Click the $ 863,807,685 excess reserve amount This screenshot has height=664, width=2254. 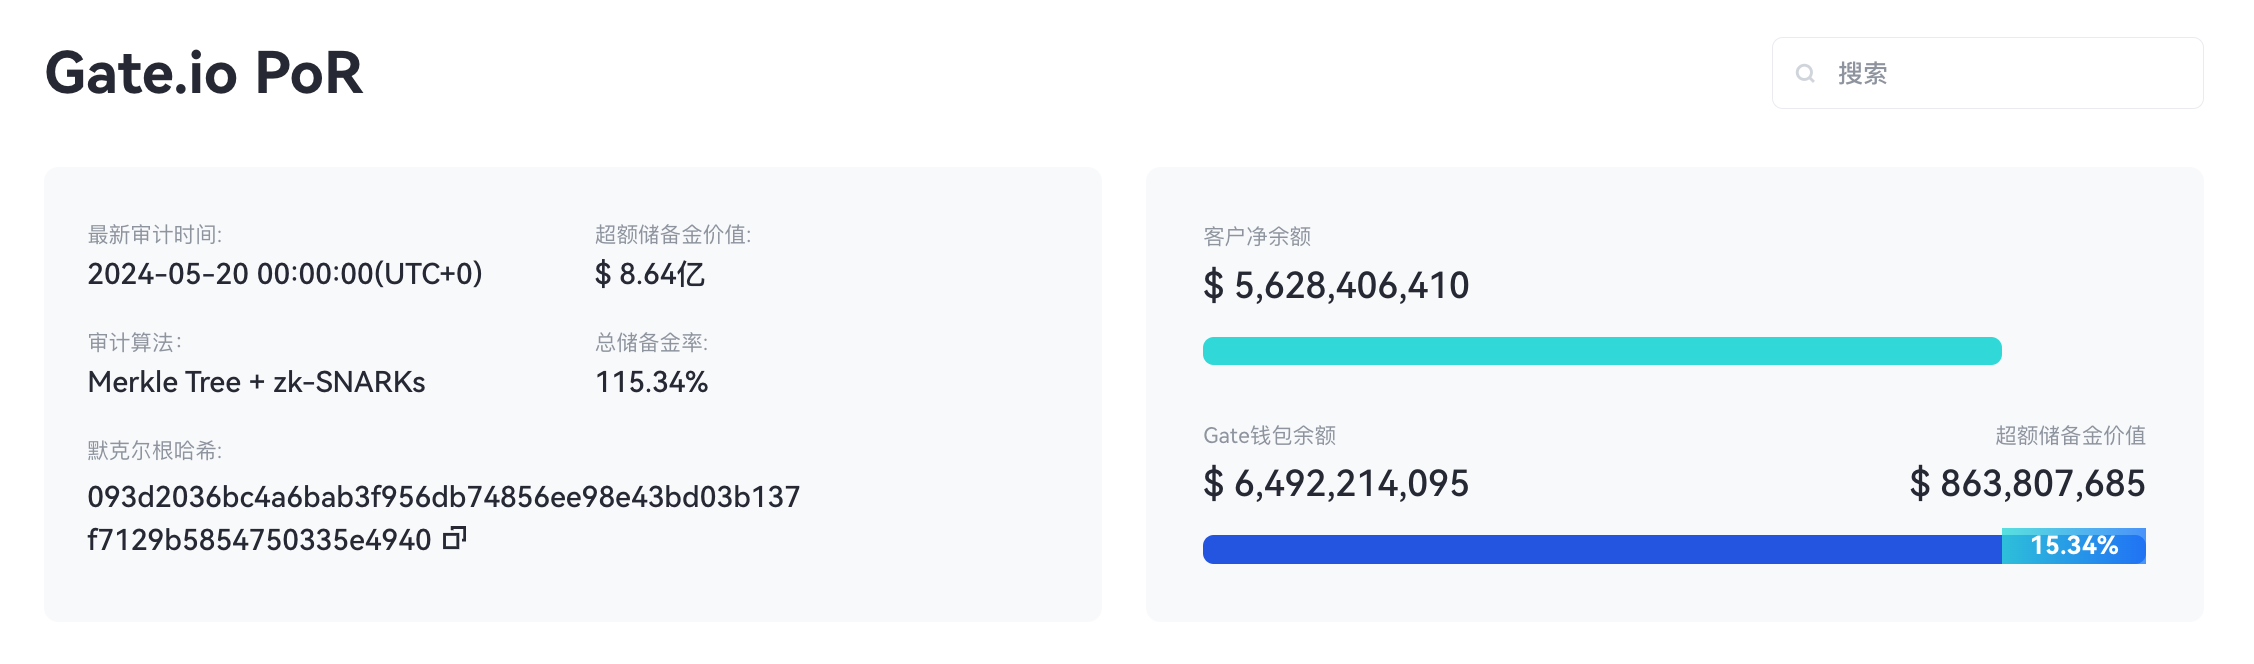[2027, 484]
